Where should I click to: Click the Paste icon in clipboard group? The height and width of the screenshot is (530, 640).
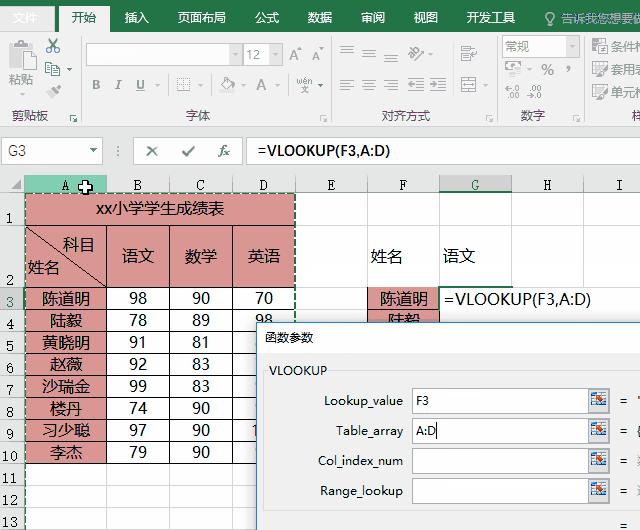tap(22, 55)
